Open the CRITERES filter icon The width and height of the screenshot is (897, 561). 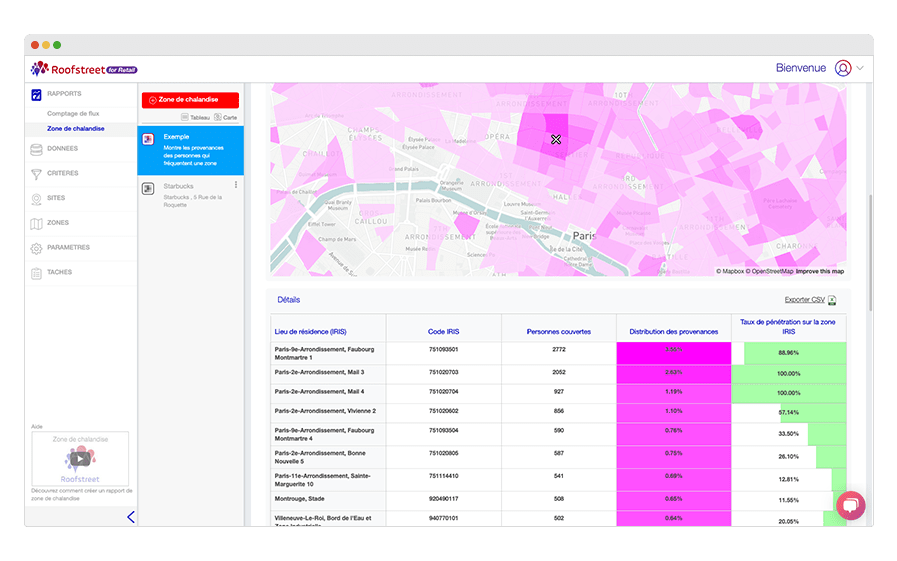[x=36, y=174]
